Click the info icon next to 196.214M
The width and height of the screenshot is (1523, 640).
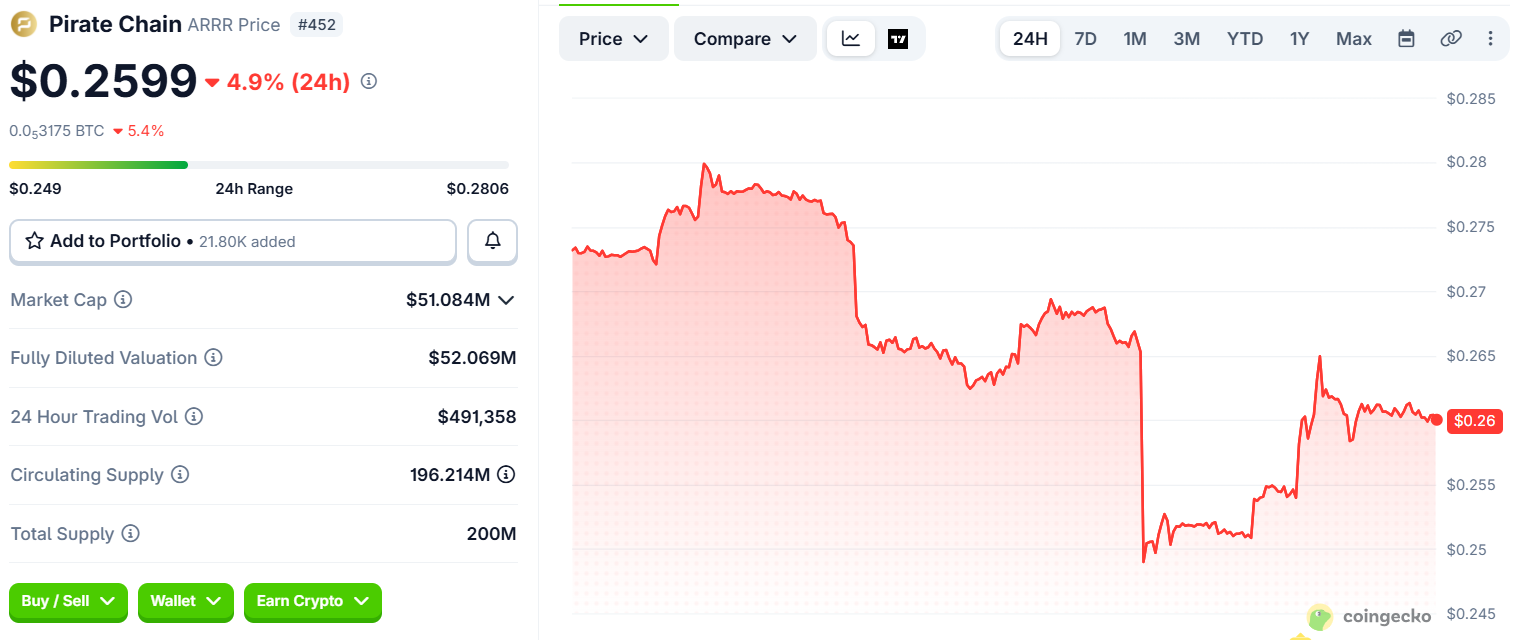tap(506, 474)
